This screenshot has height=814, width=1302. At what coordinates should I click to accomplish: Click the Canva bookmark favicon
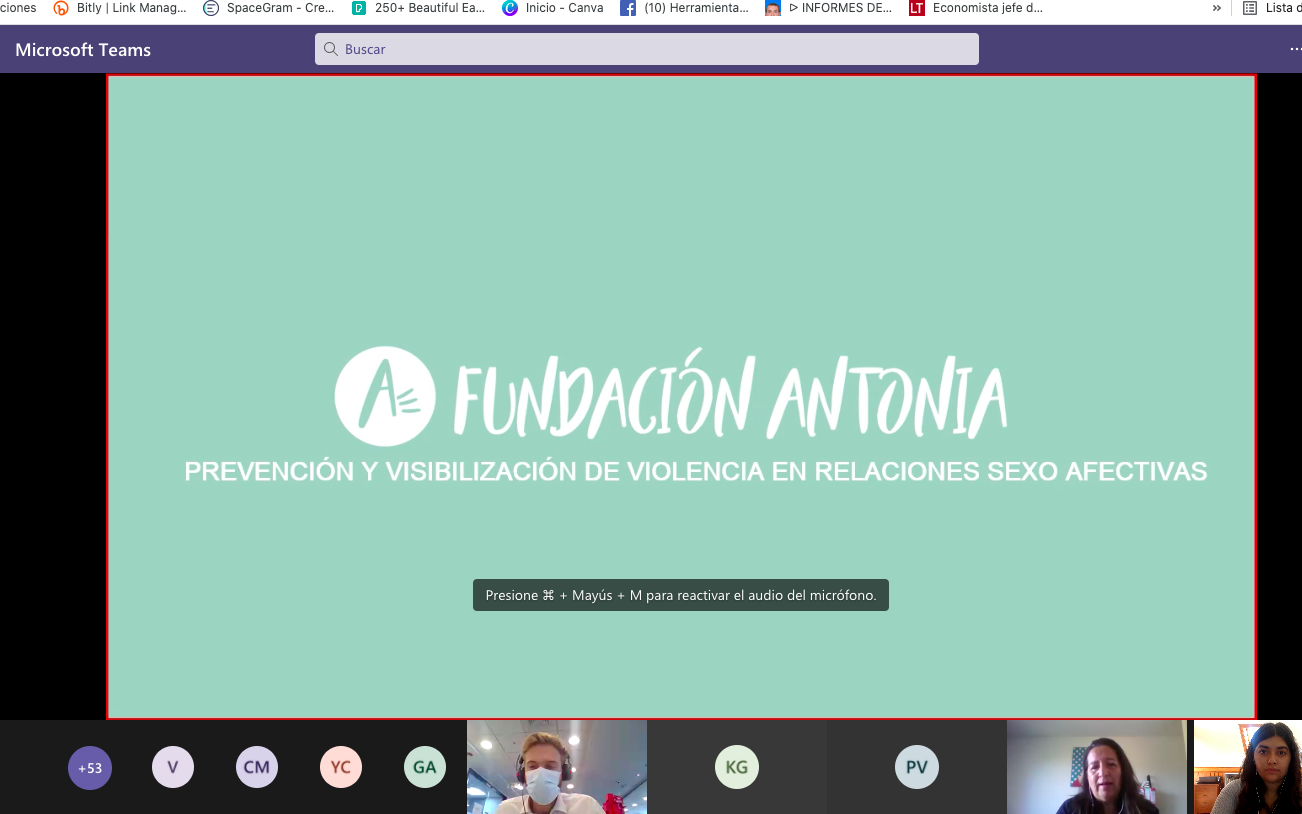click(510, 8)
